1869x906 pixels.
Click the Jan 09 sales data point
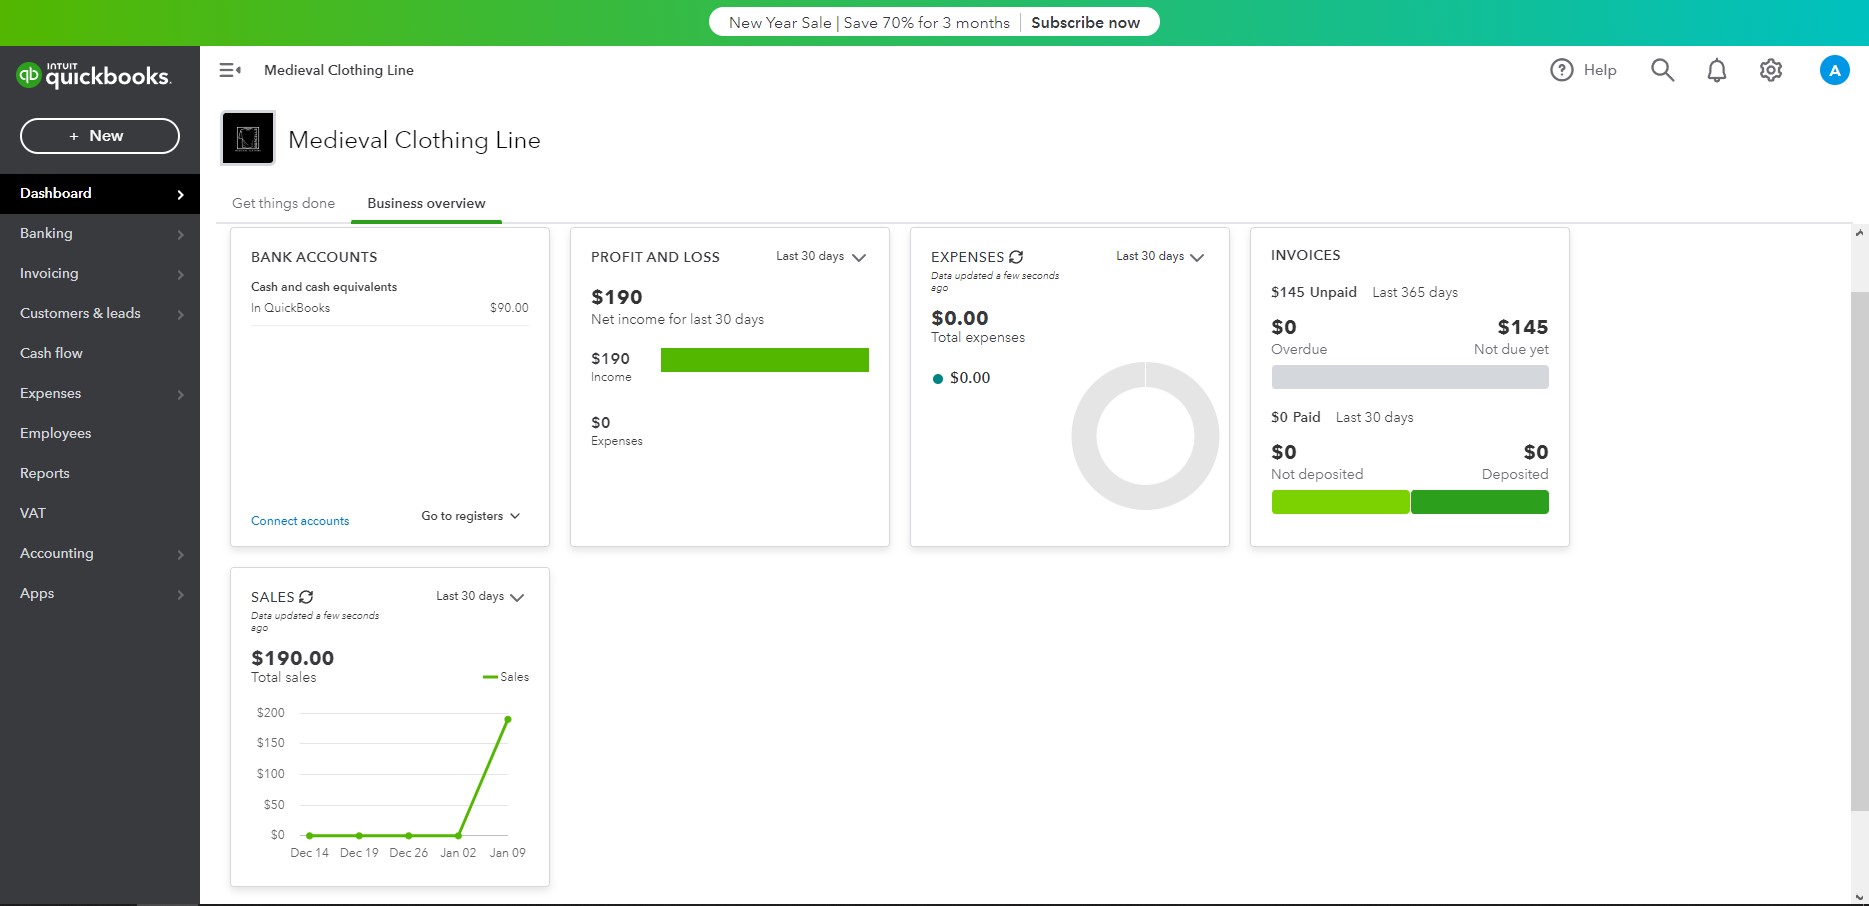pos(508,719)
